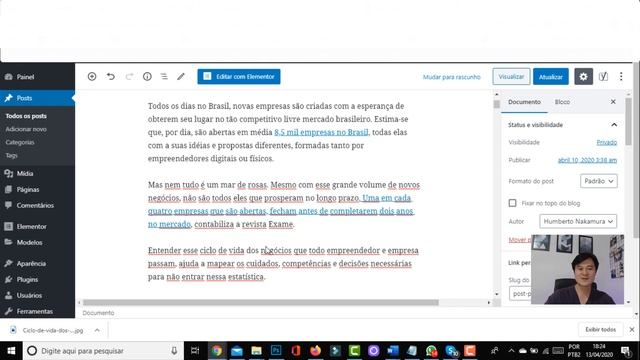Open Office from the taskbar
Image resolution: width=640 pixels, height=360 pixels.
(x=296, y=351)
